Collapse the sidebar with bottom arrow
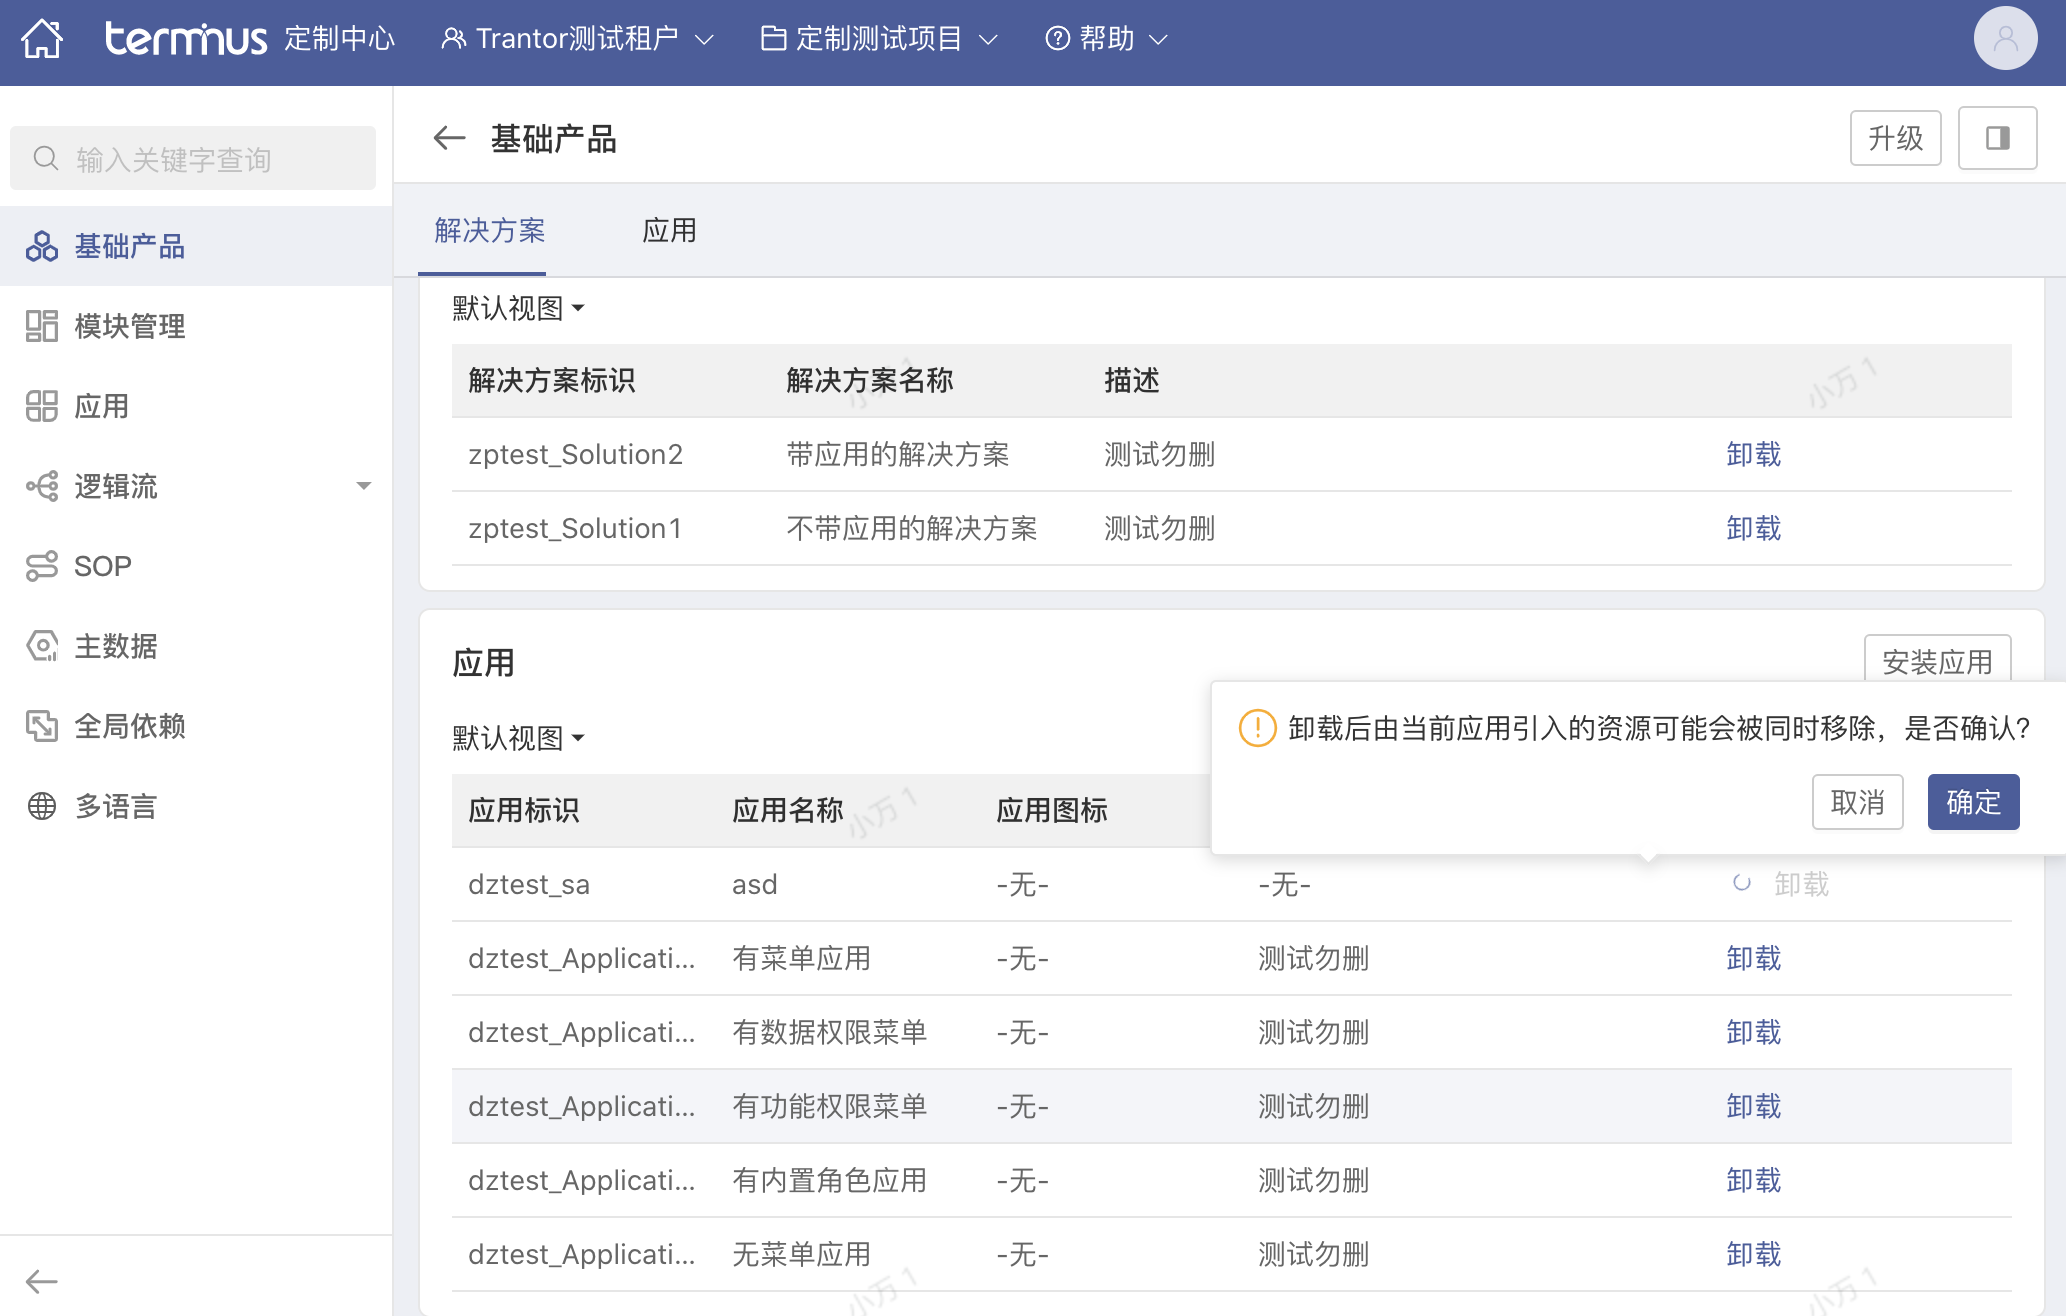Image resolution: width=2066 pixels, height=1316 pixels. coord(41,1281)
